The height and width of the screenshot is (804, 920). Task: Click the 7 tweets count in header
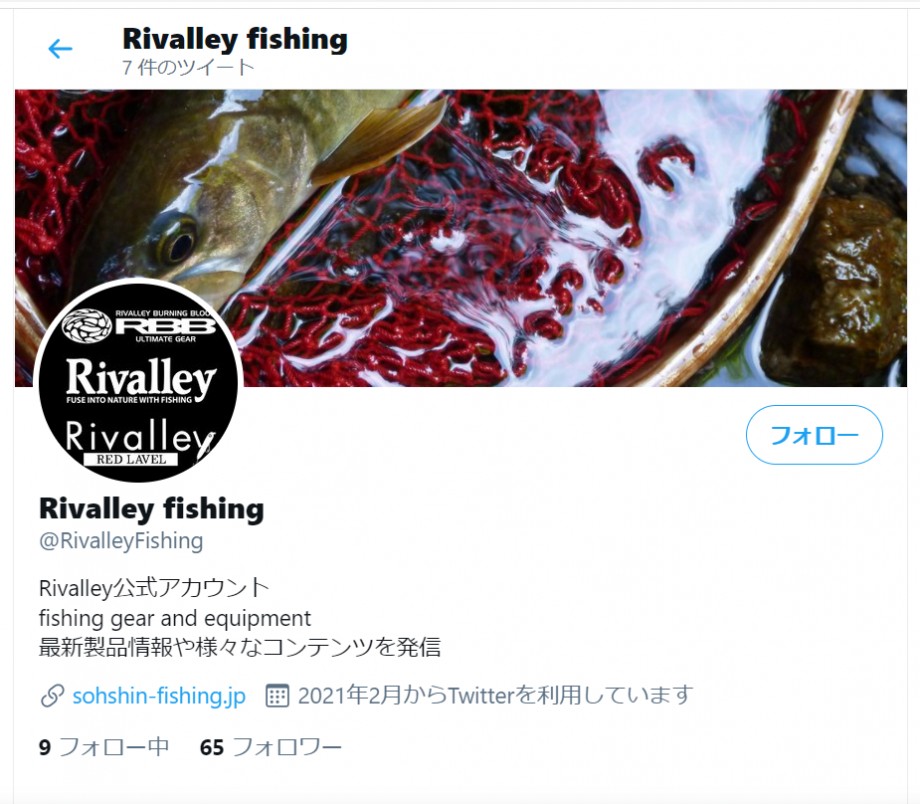coord(188,67)
